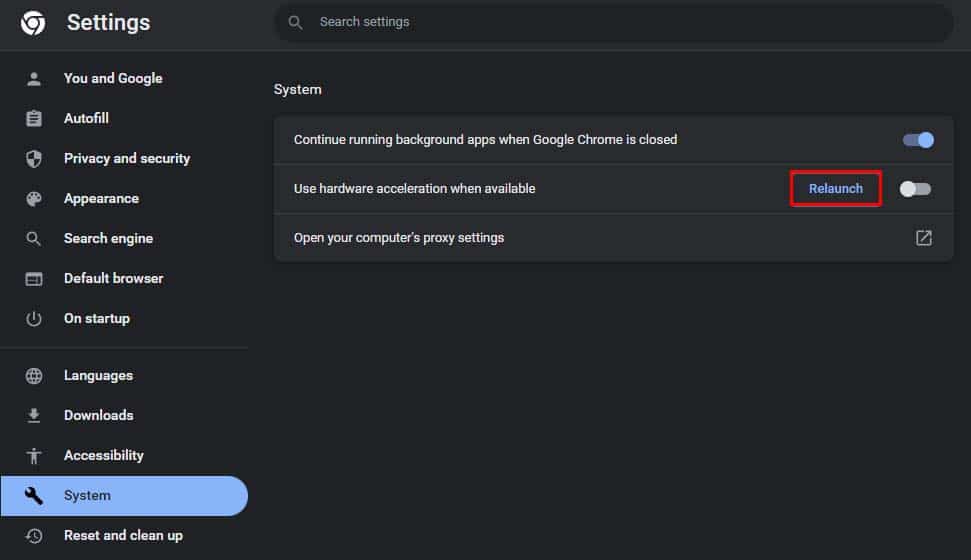971x560 pixels.
Task: Click the Relaunch button
Action: pyautogui.click(x=835, y=189)
